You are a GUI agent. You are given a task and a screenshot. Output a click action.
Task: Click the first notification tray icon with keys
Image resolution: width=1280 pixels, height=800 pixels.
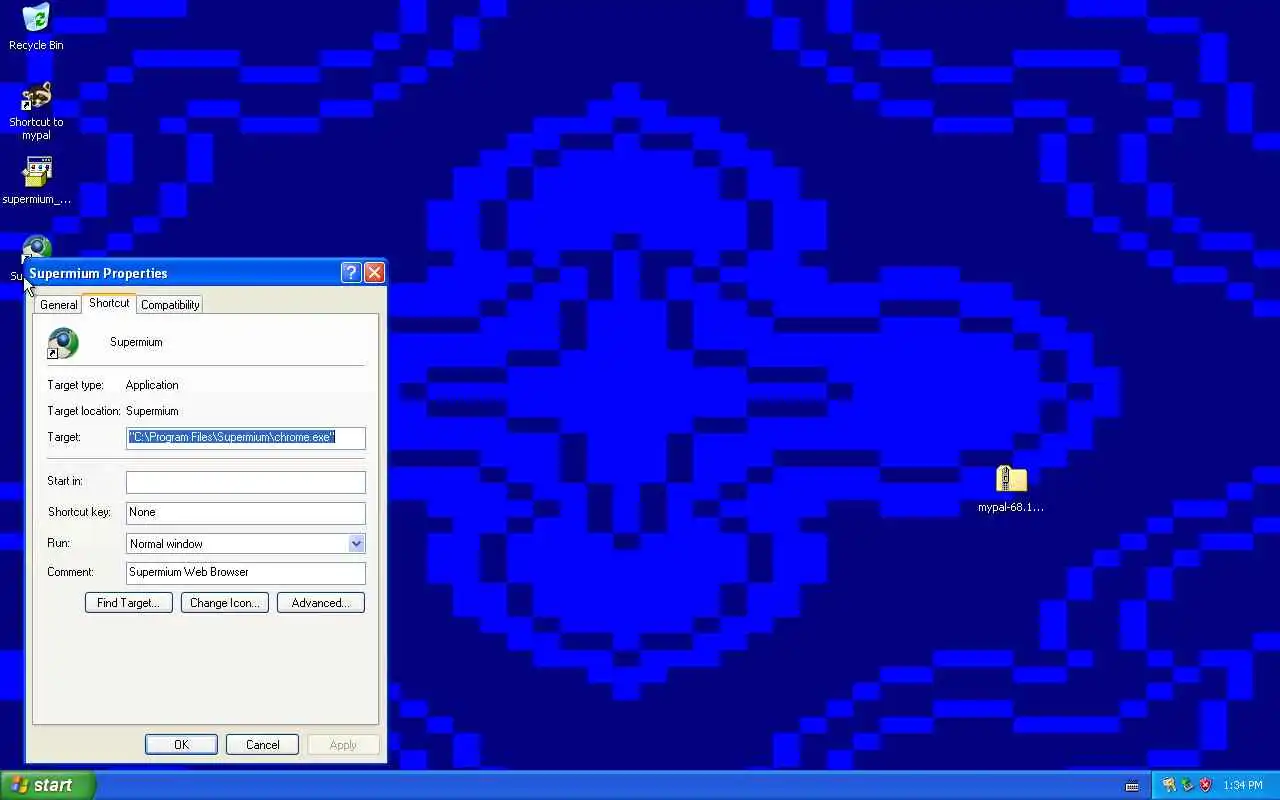point(1169,786)
